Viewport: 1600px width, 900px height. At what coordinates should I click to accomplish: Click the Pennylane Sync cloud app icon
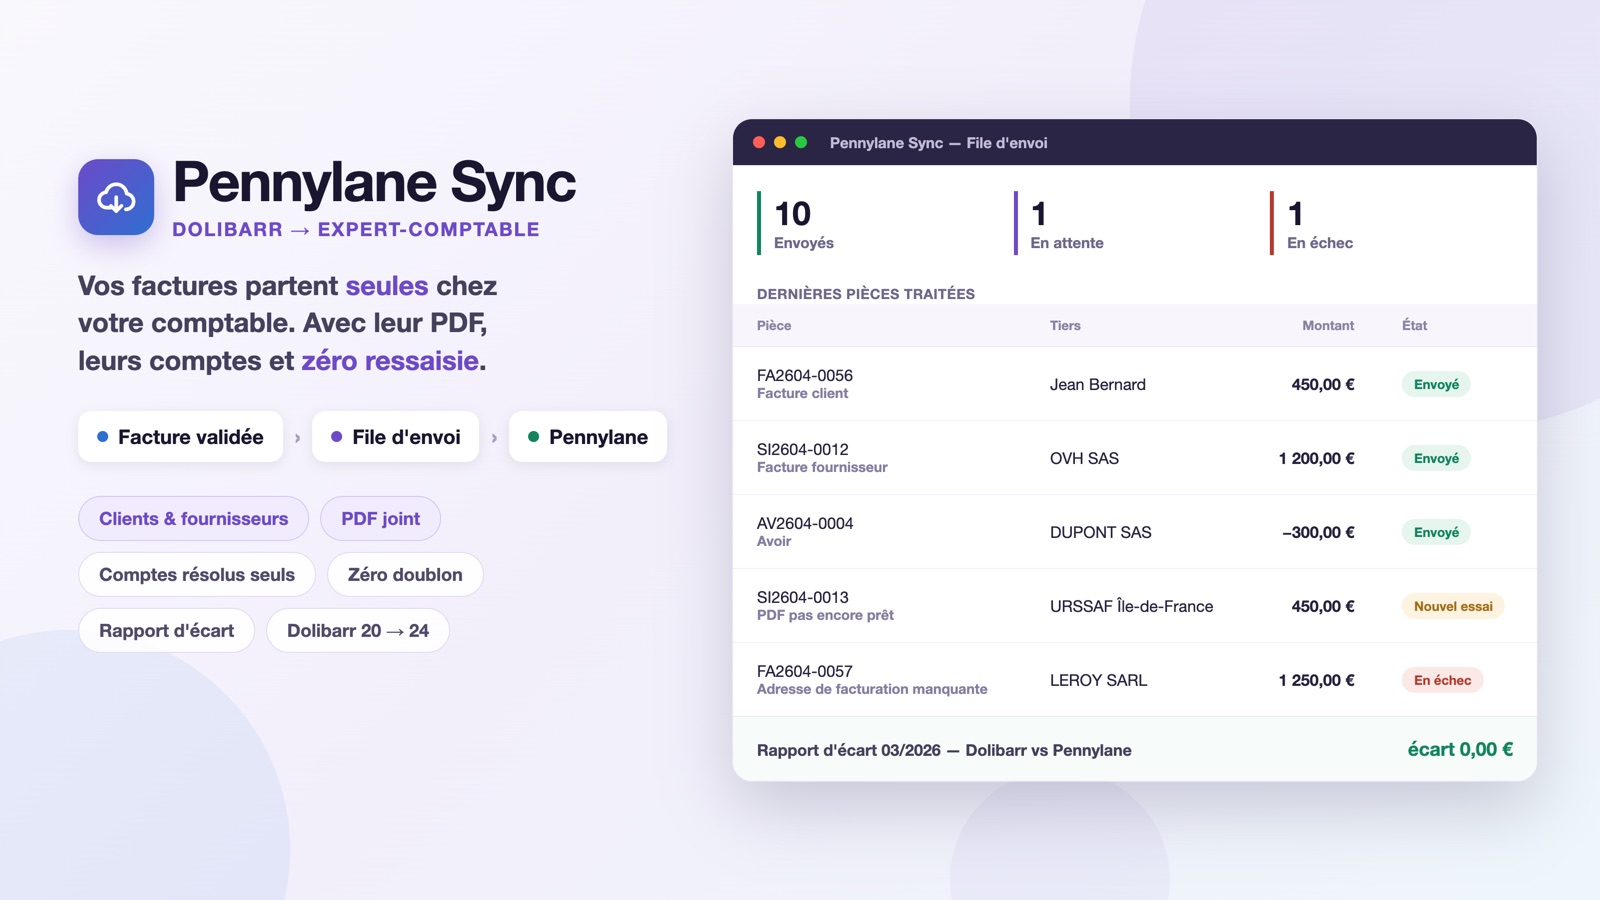pyautogui.click(x=116, y=197)
